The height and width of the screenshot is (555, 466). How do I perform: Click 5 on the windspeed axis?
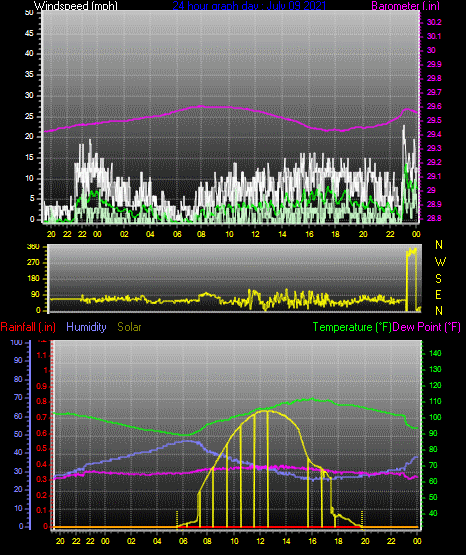(x=32, y=199)
